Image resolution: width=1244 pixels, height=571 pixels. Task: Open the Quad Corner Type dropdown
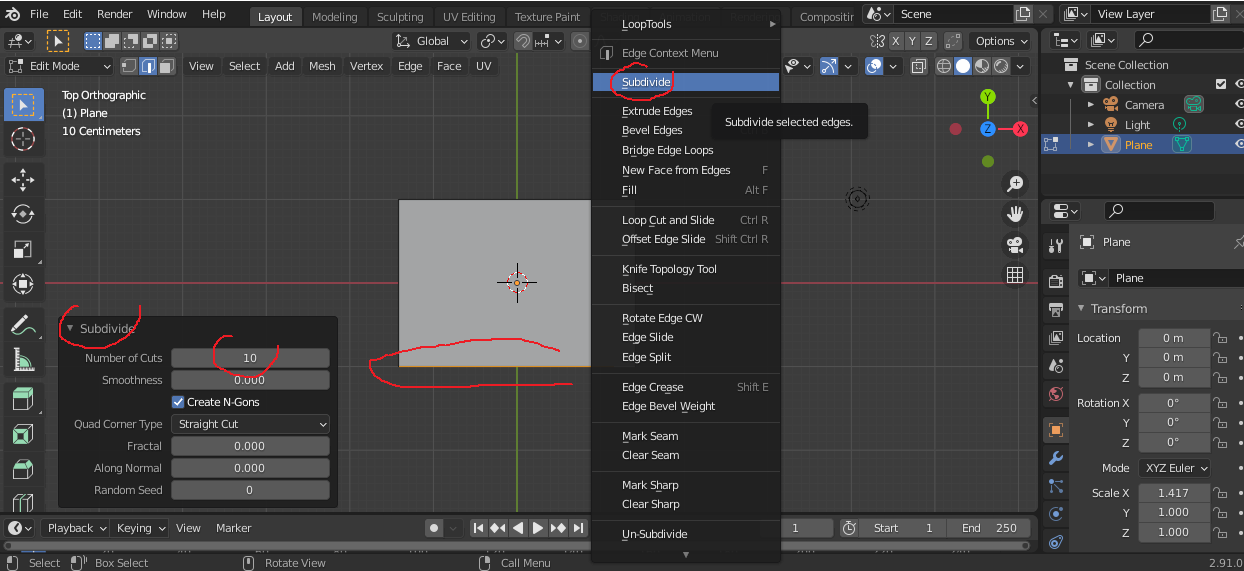point(250,424)
